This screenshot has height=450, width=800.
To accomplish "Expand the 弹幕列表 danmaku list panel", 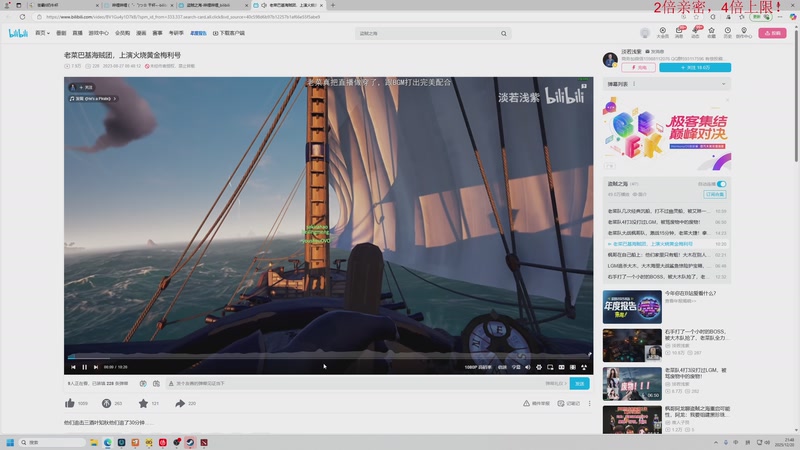I will tap(723, 84).
